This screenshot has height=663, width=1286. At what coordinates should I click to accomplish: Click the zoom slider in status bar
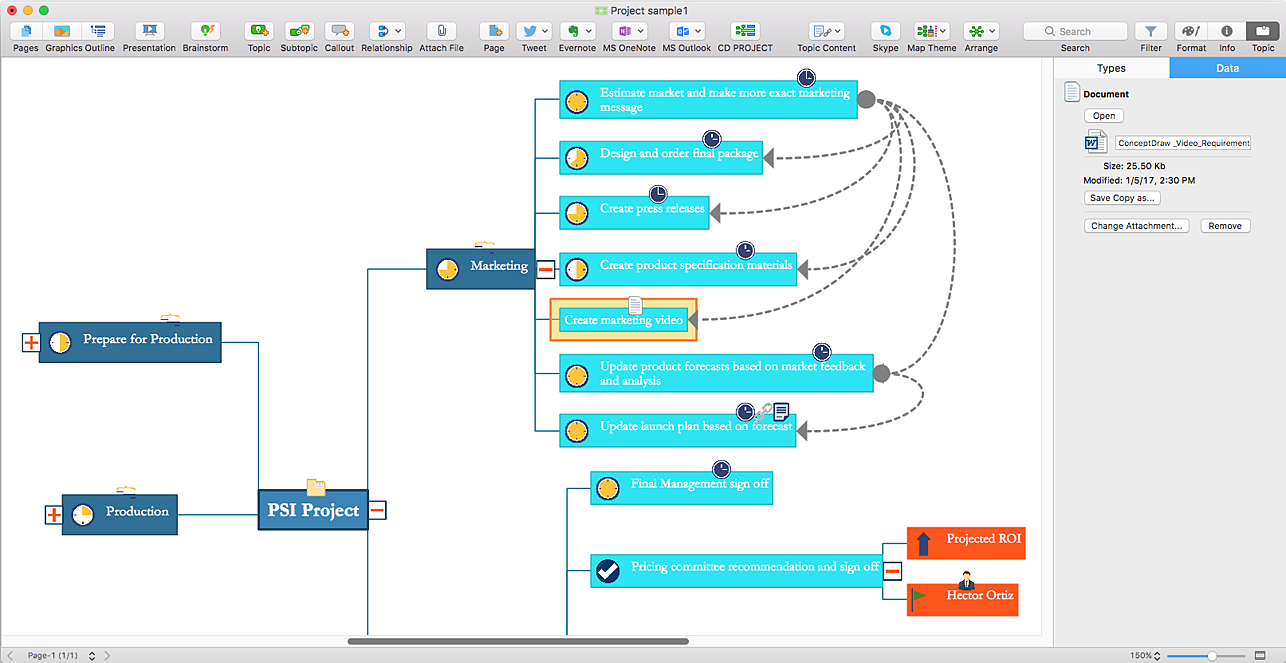[1212, 656]
